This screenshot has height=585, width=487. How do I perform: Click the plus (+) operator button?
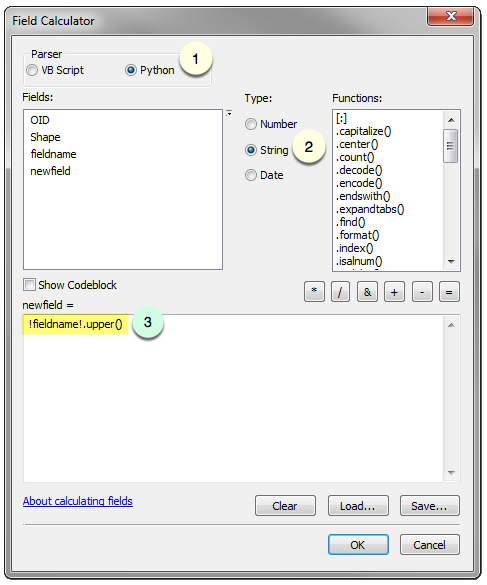pos(394,291)
